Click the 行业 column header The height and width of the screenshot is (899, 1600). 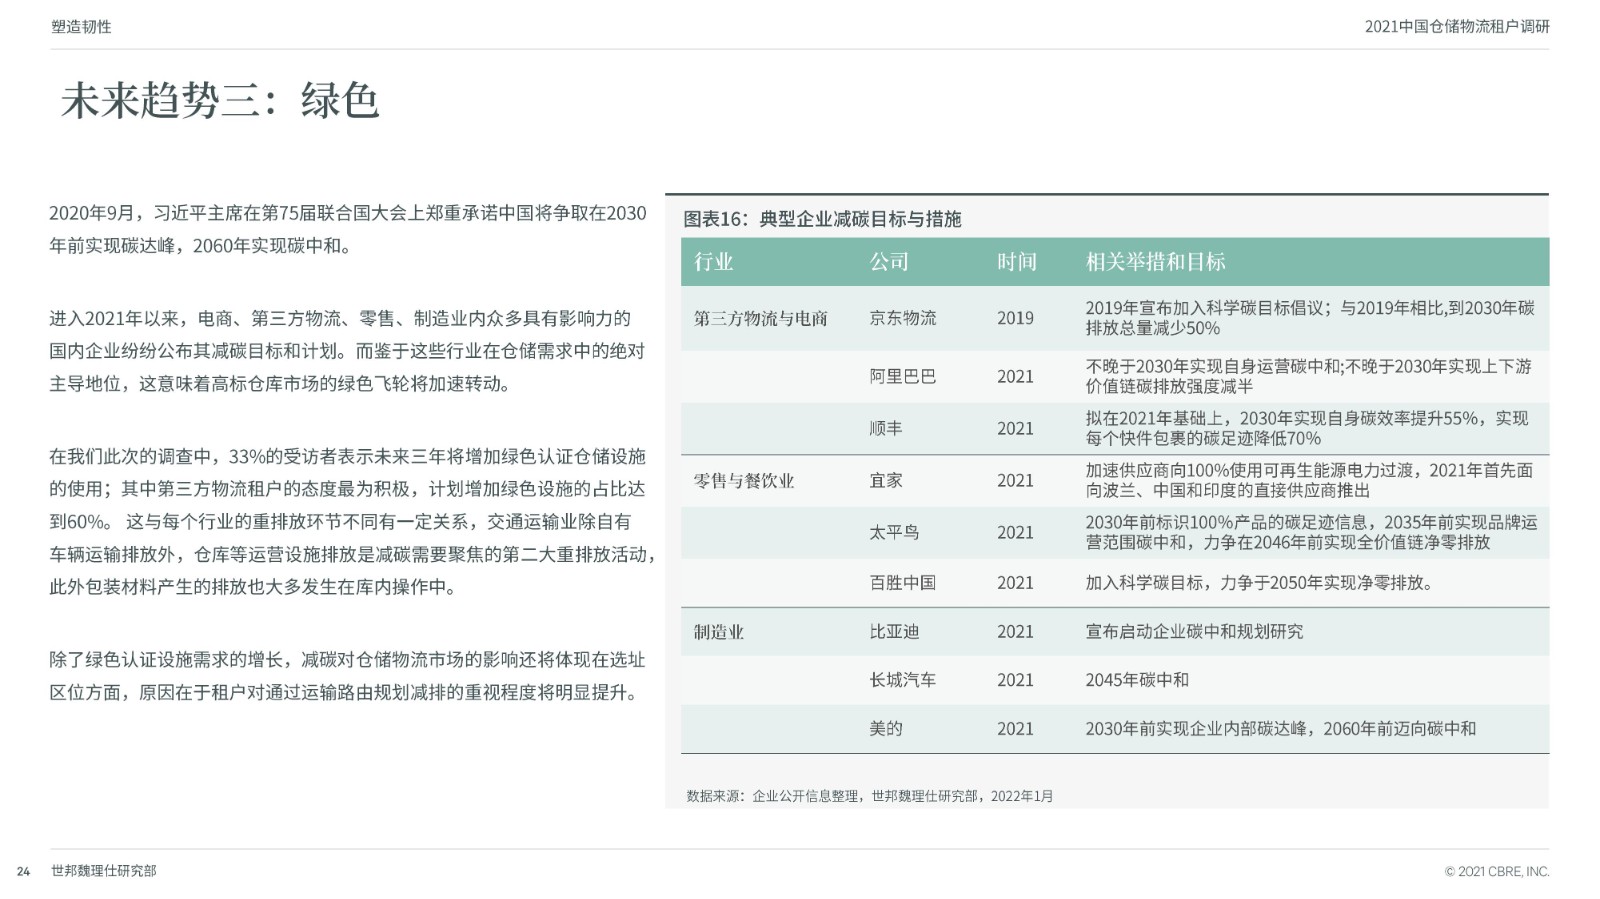(x=714, y=262)
